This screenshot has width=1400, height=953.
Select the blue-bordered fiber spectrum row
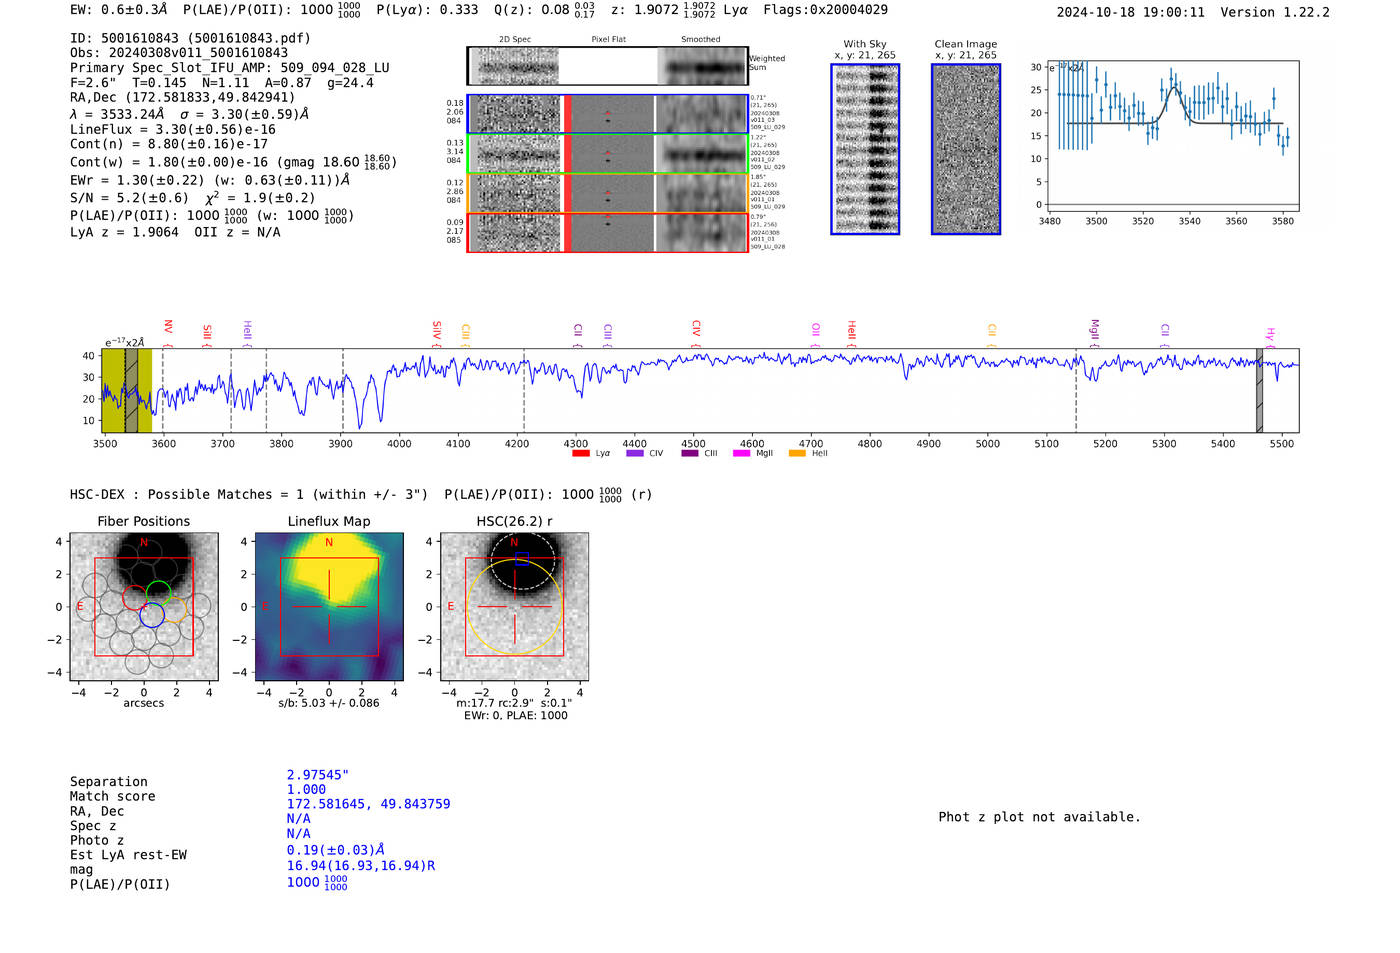tap(608, 114)
